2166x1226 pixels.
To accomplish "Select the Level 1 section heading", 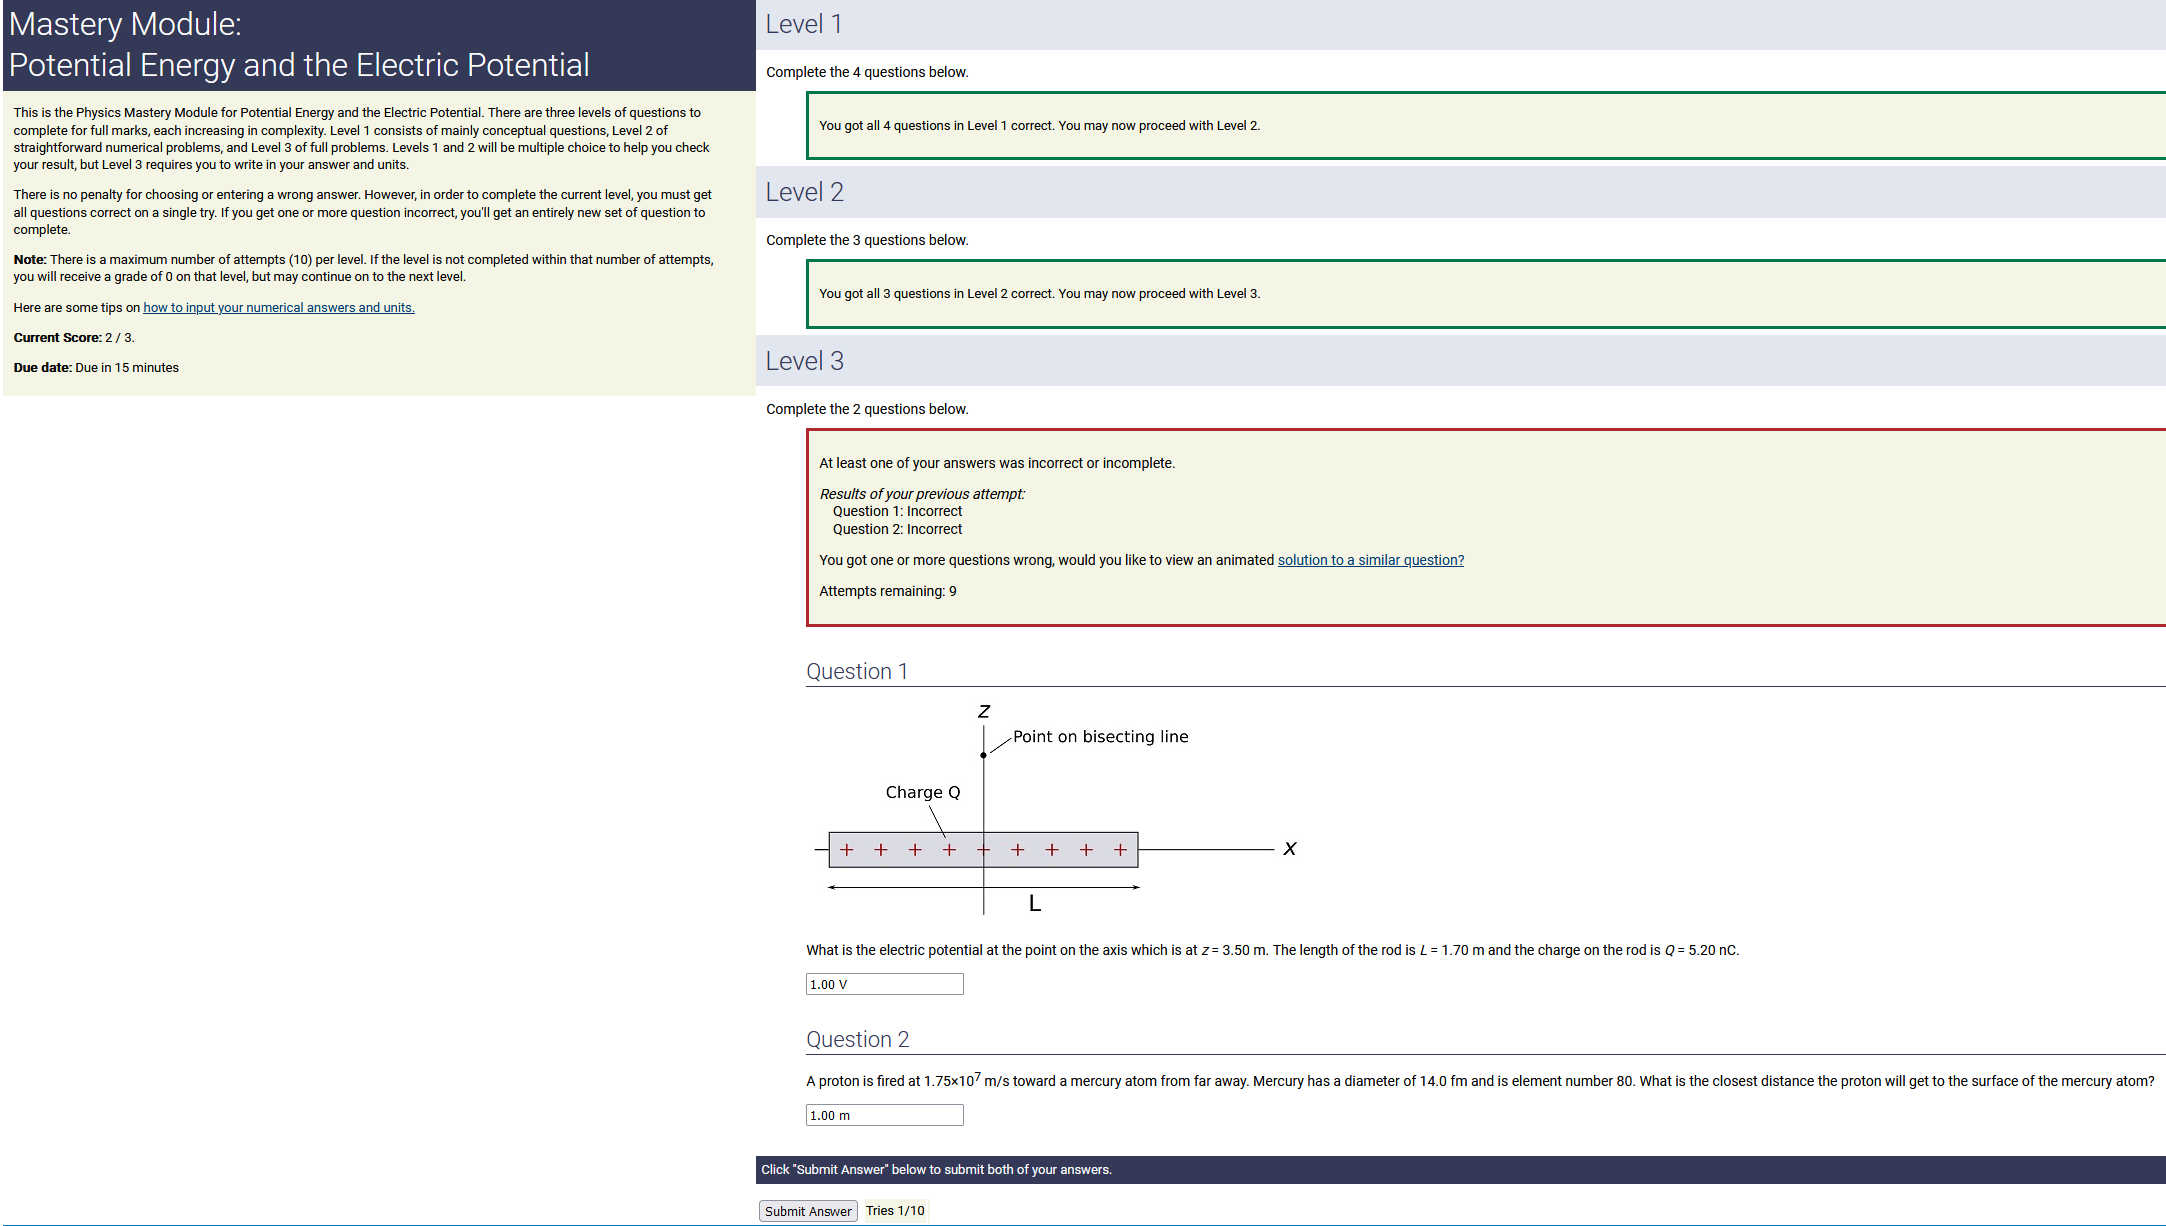I will [804, 24].
